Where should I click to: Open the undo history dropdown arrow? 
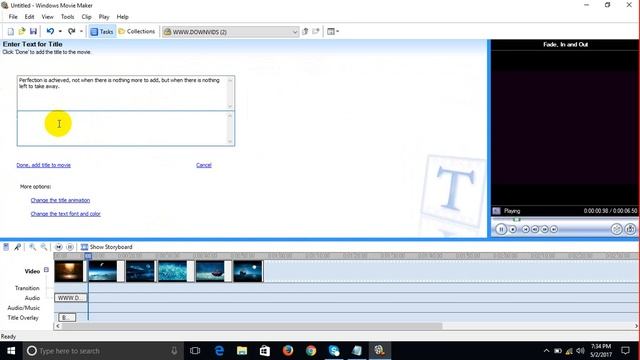[x=60, y=31]
